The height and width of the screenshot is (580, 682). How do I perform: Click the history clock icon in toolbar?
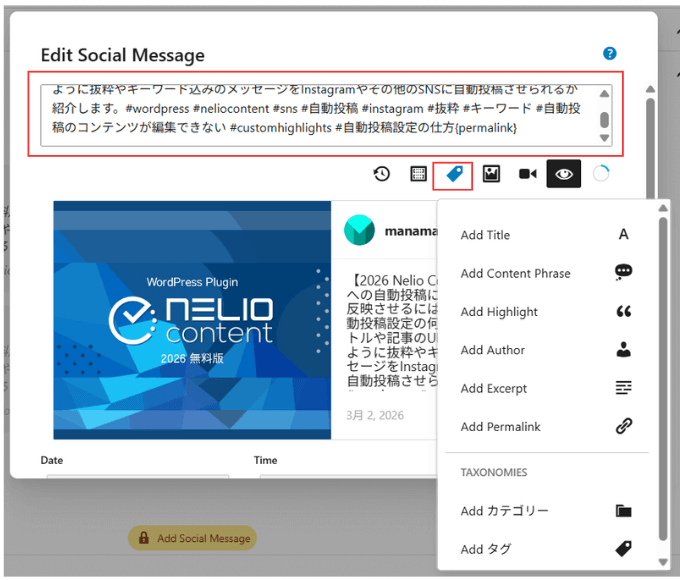pyautogui.click(x=382, y=174)
